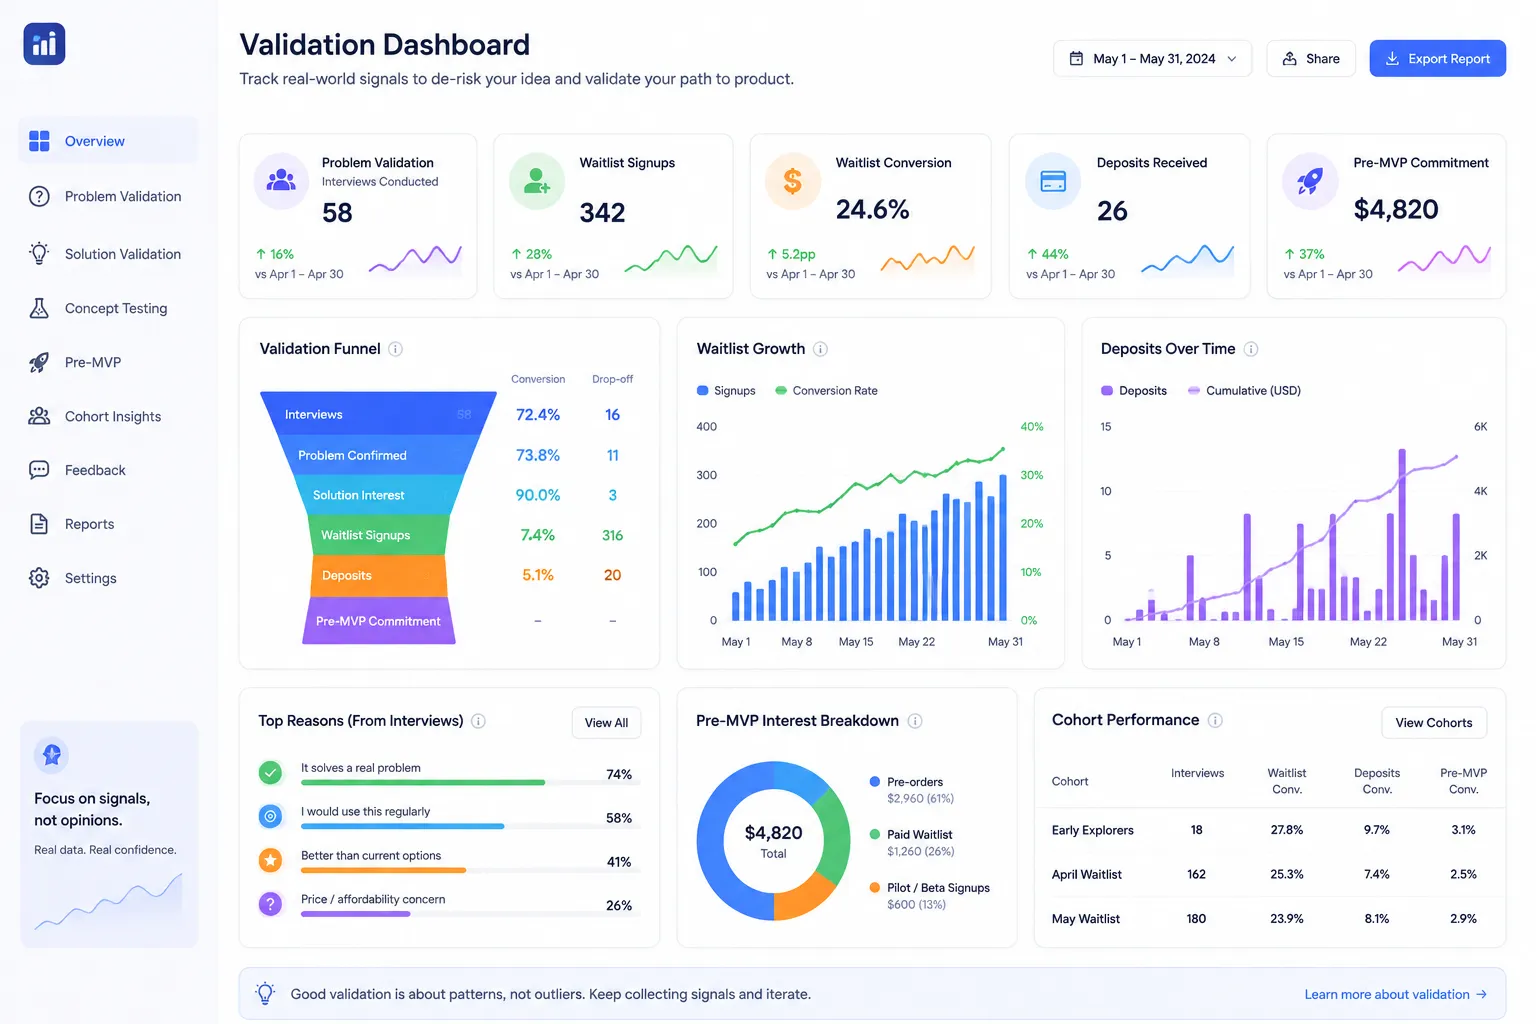Click the Reports document icon
1536x1024 pixels.
39,524
